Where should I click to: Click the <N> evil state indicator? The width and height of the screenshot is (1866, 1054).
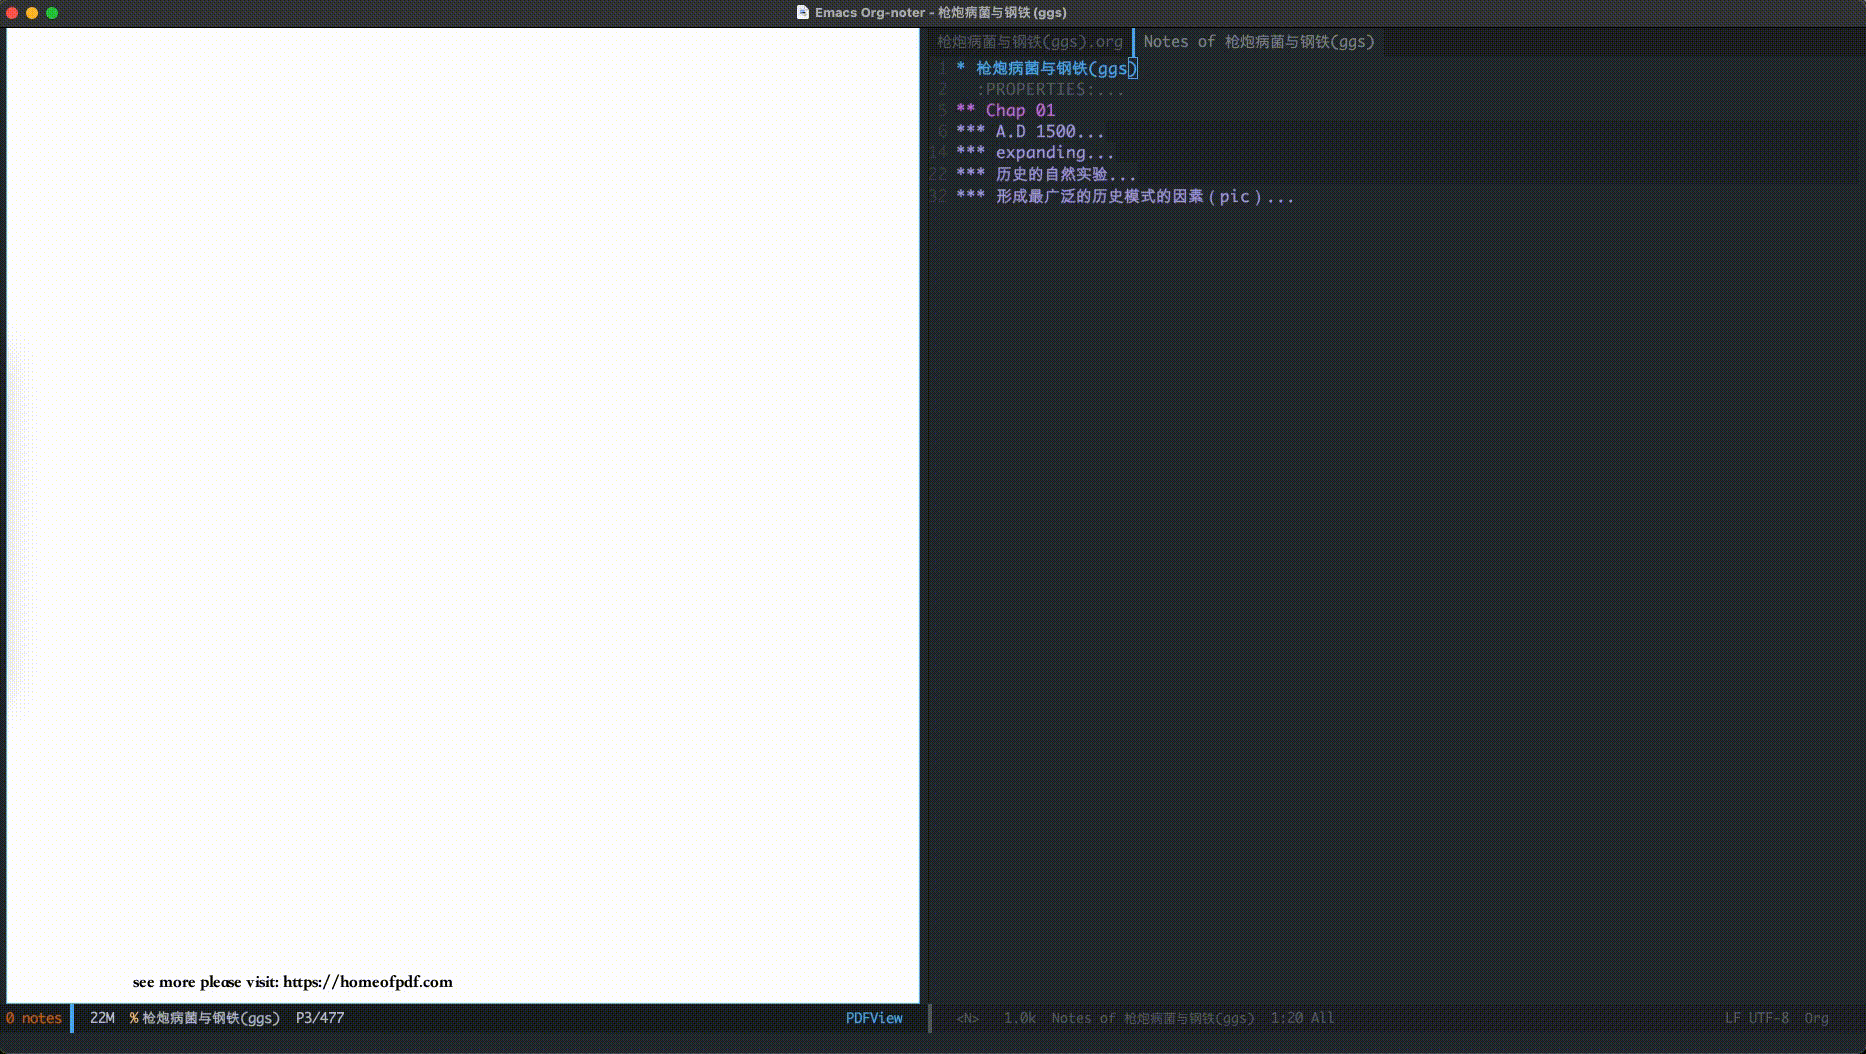[966, 1018]
